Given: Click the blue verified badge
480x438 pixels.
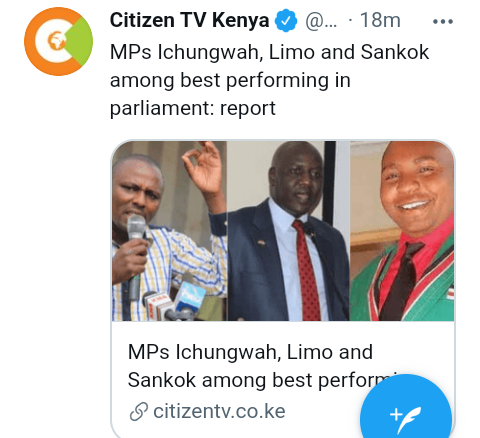Looking at the screenshot, I should (x=286, y=21).
